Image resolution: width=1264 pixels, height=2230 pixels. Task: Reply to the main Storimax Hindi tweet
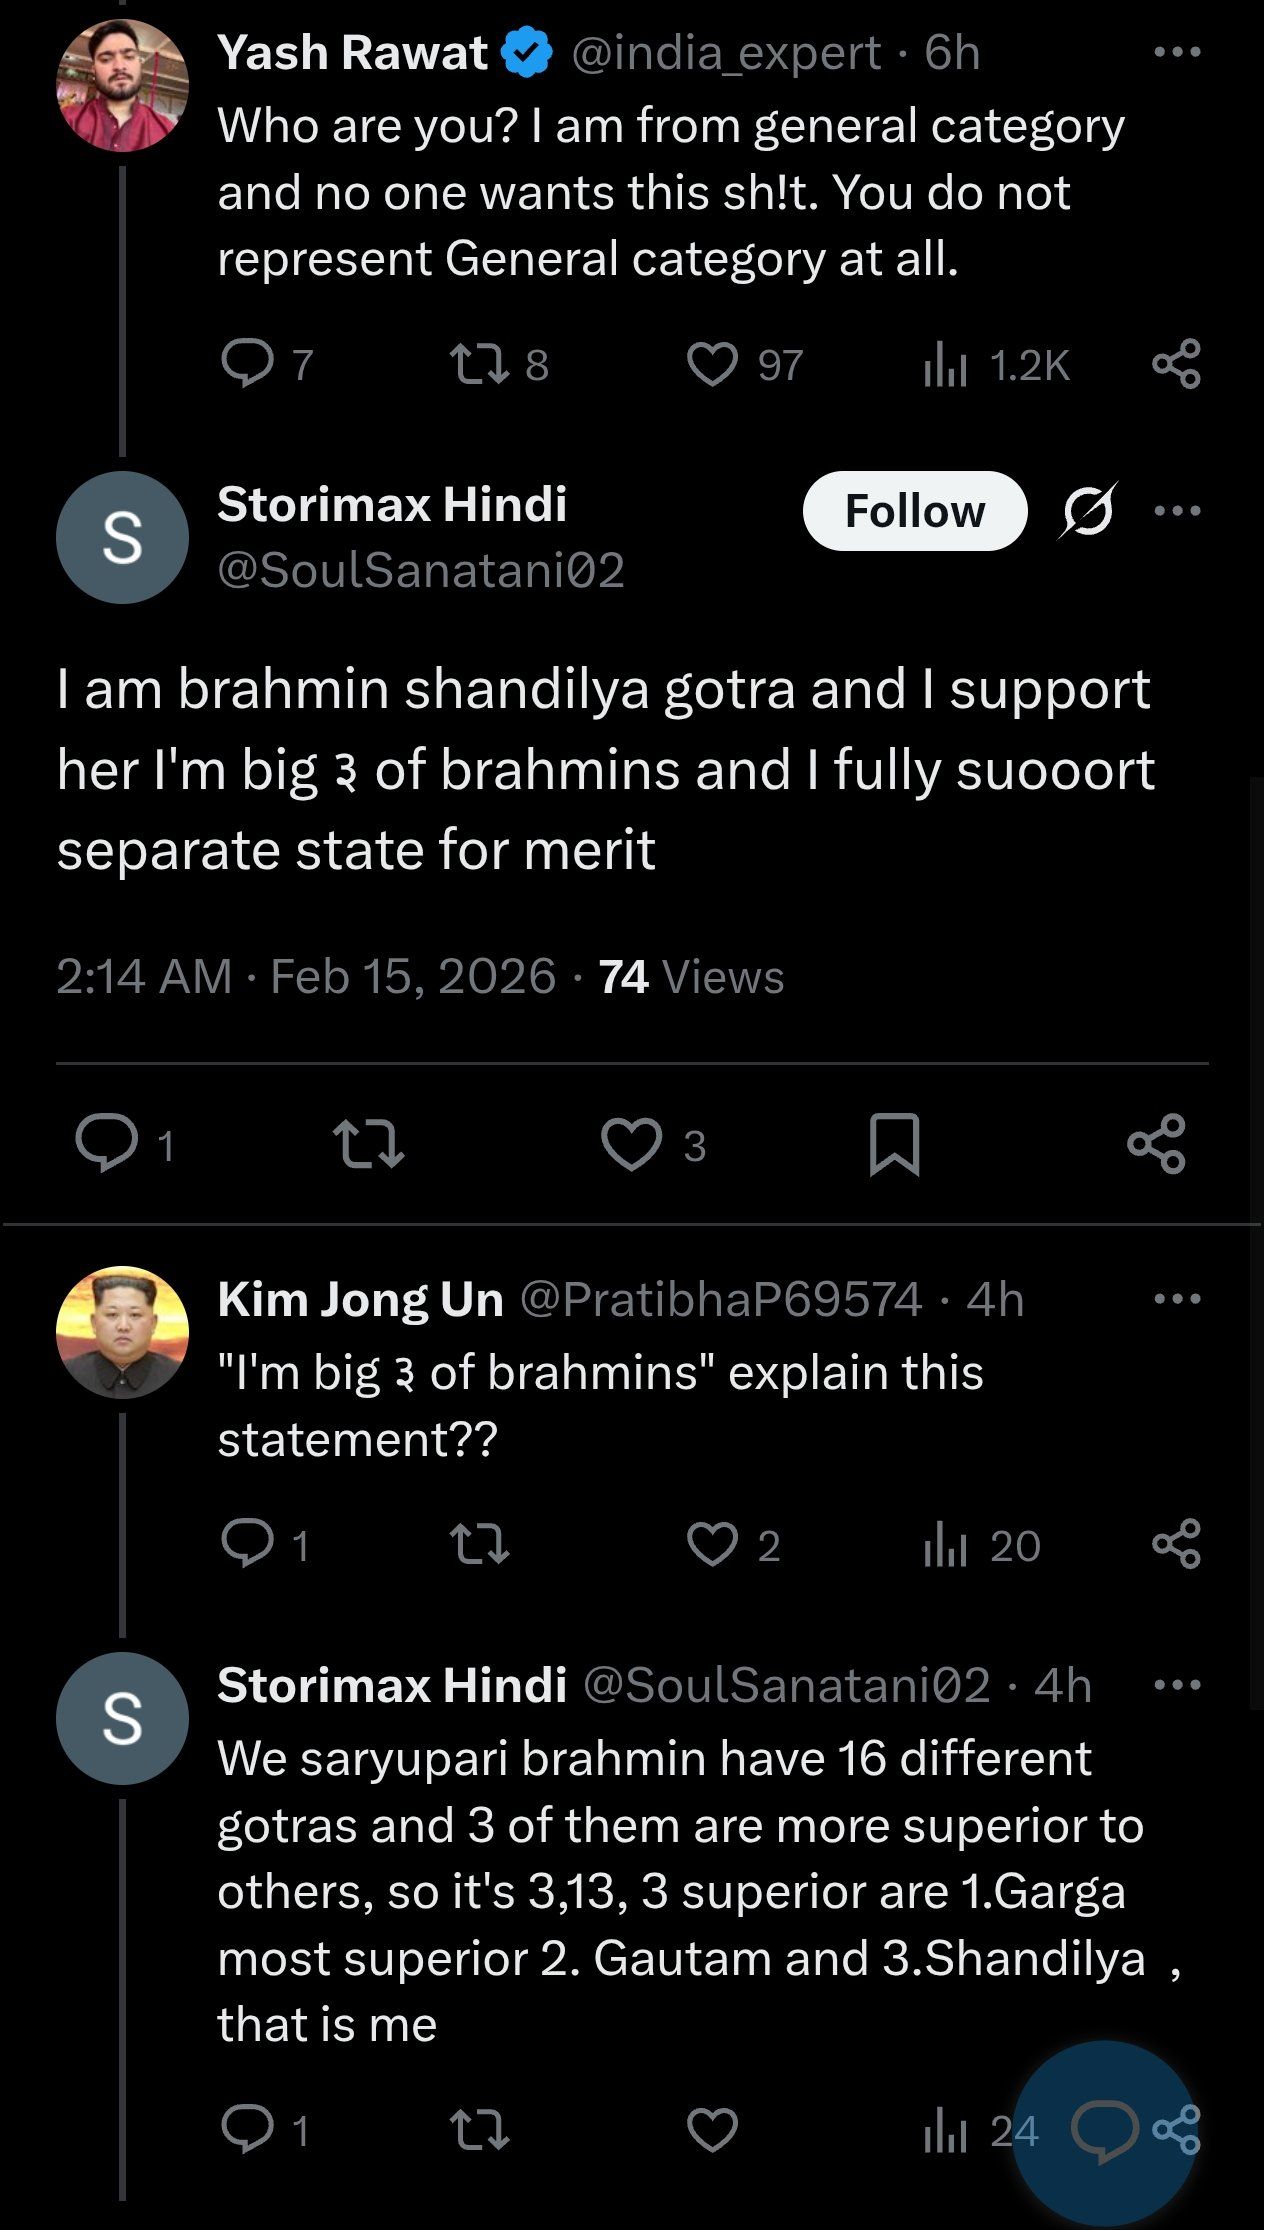pos(108,1144)
